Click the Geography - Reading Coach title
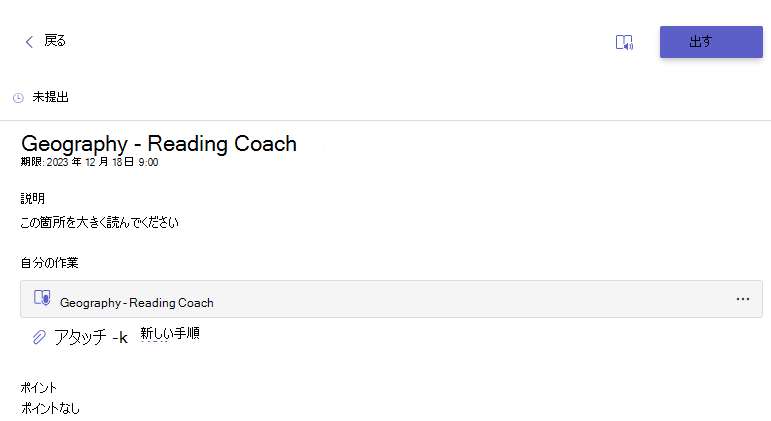The image size is (771, 421). tap(159, 144)
